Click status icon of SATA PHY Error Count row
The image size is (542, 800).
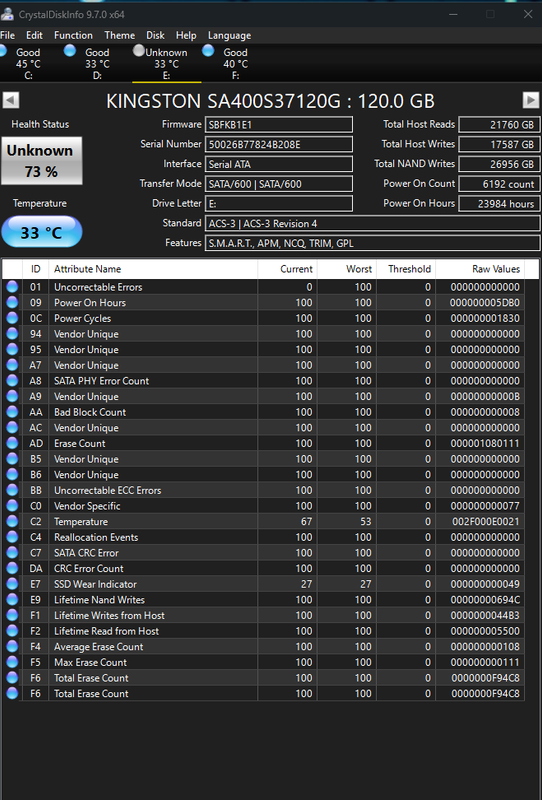click(12, 381)
